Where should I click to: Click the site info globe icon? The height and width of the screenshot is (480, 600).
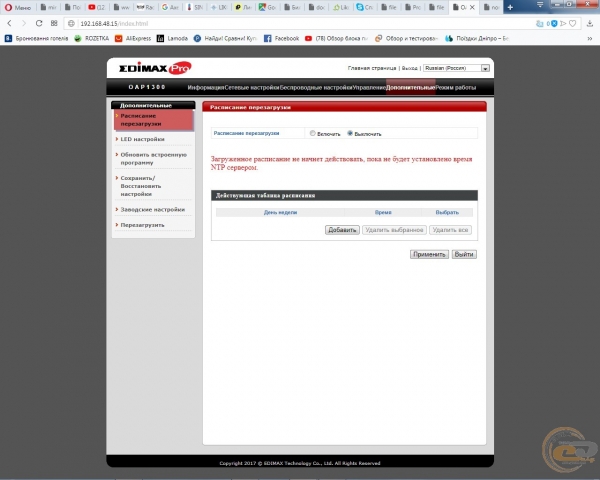coord(71,24)
